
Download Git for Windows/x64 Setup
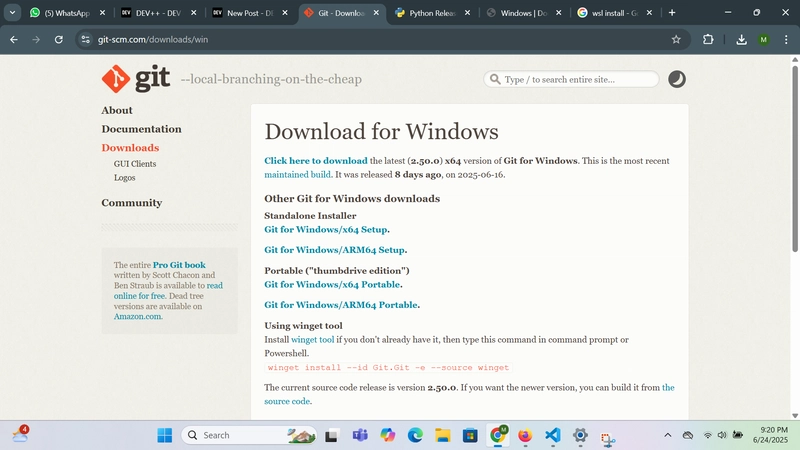(326, 230)
